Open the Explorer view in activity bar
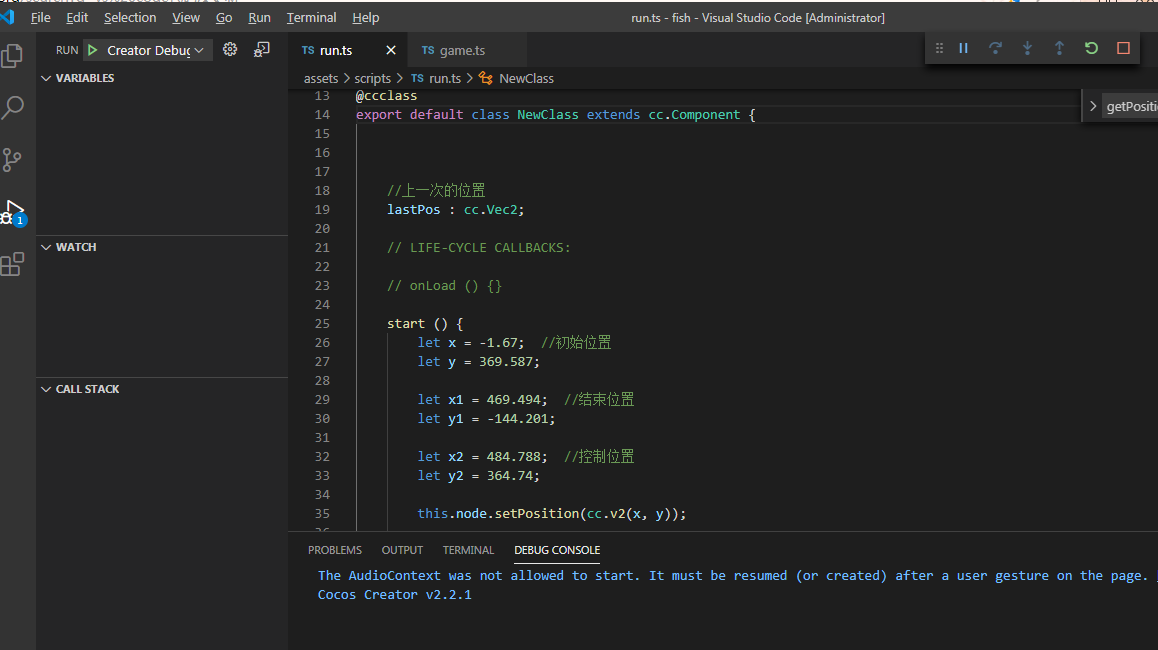The image size is (1158, 650). (13, 56)
